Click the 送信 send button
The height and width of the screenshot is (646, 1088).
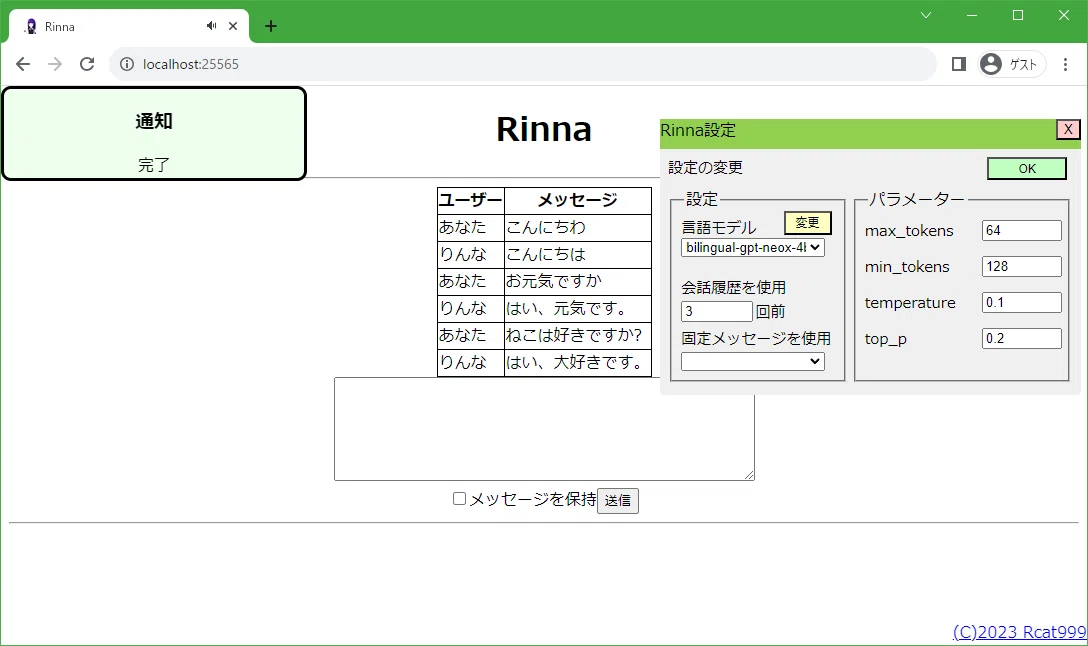618,500
